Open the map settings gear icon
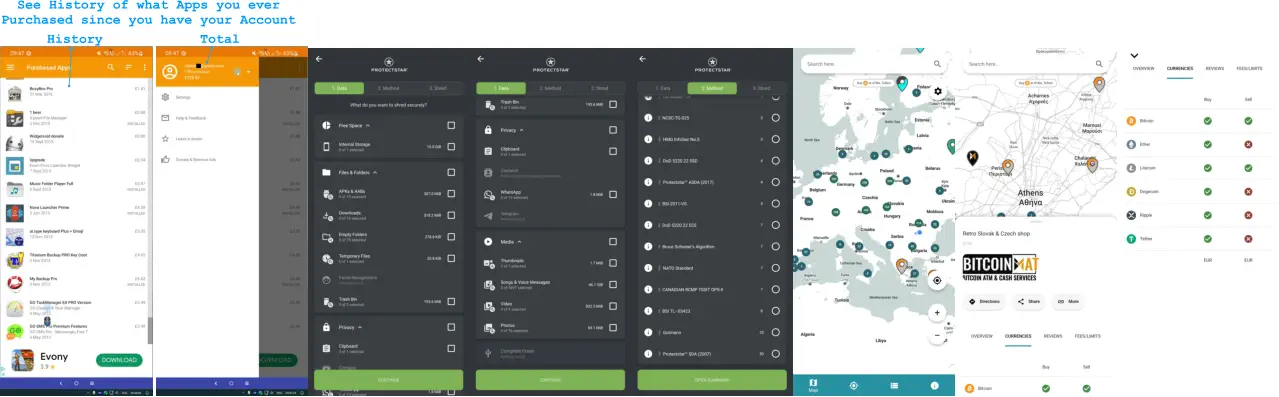Viewport: 1279px width, 397px height. point(937,91)
